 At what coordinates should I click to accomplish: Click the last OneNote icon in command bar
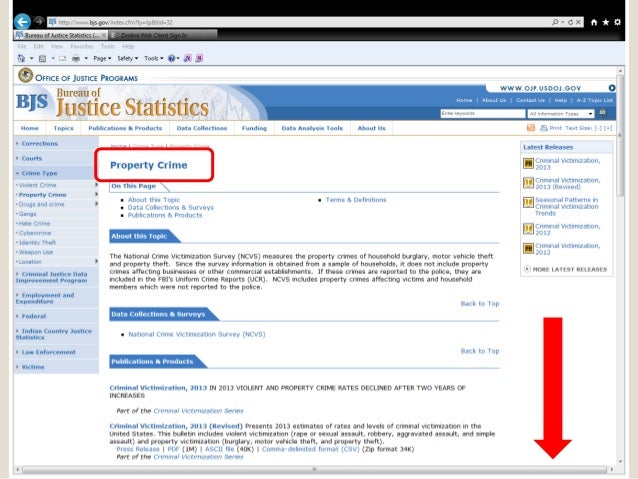click(x=199, y=58)
